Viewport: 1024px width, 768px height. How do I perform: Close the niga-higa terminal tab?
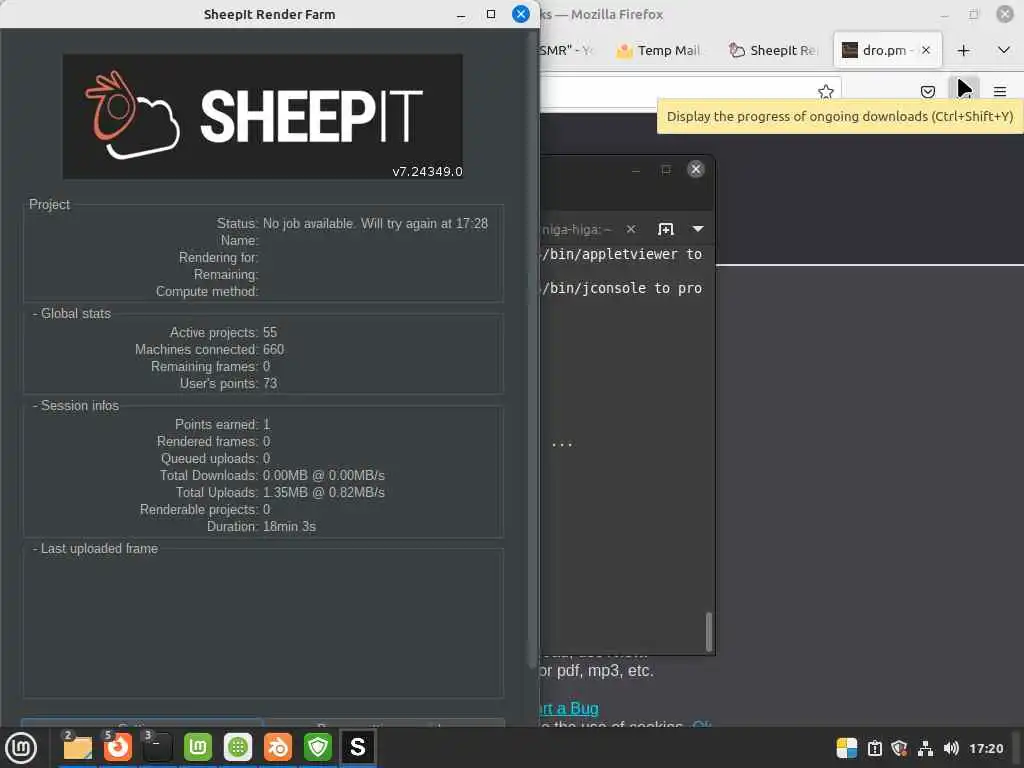630,229
